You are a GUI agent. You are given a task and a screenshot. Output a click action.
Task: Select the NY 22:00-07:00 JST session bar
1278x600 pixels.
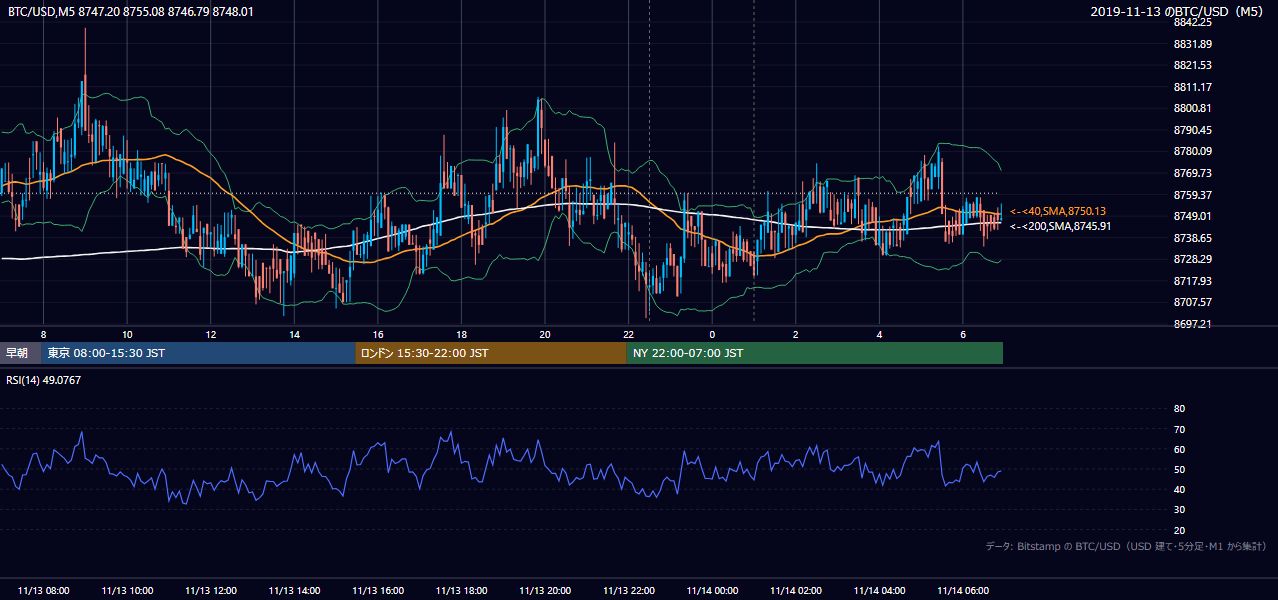pos(815,353)
